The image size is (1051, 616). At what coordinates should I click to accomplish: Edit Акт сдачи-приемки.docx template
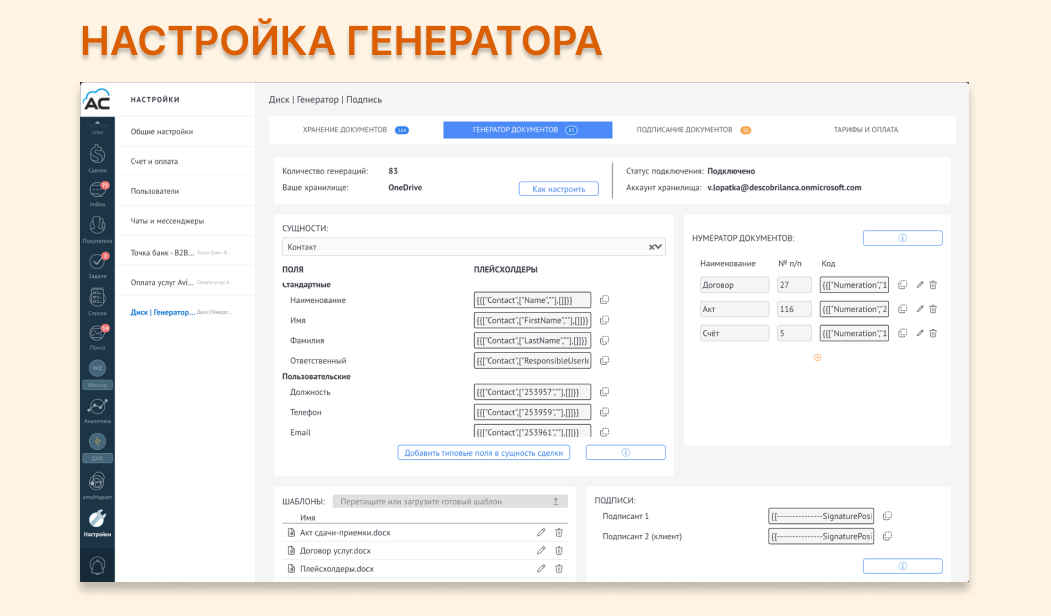(541, 532)
